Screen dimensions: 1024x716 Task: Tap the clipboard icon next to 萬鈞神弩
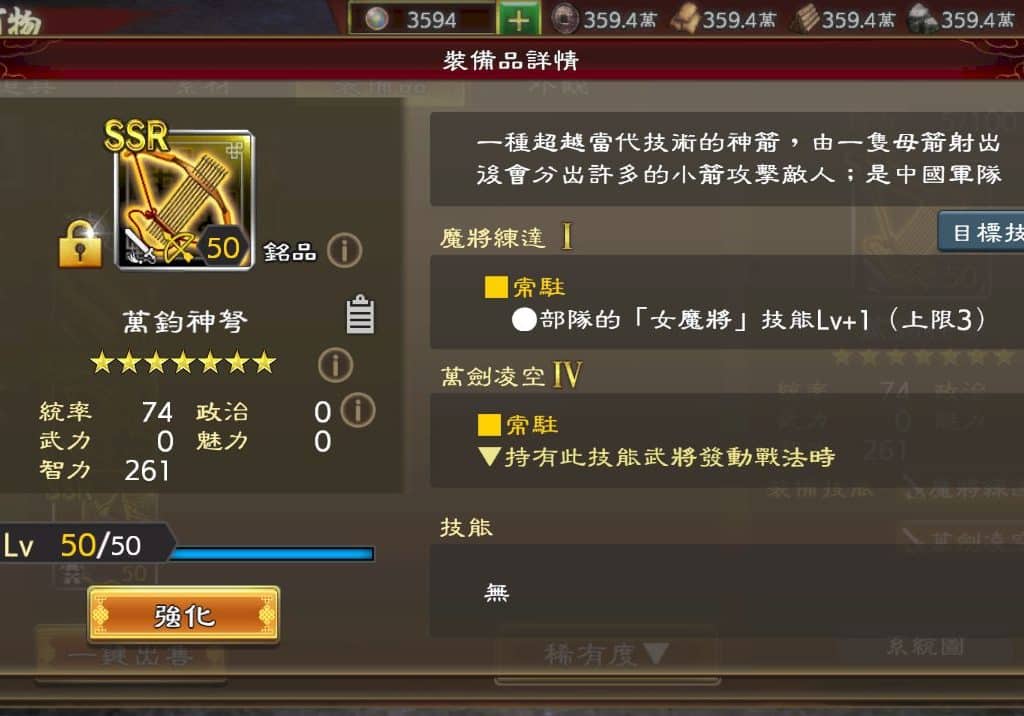(x=360, y=314)
